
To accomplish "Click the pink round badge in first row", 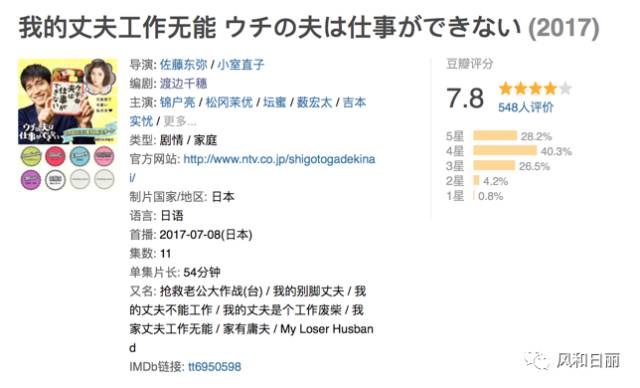I will [x=104, y=156].
